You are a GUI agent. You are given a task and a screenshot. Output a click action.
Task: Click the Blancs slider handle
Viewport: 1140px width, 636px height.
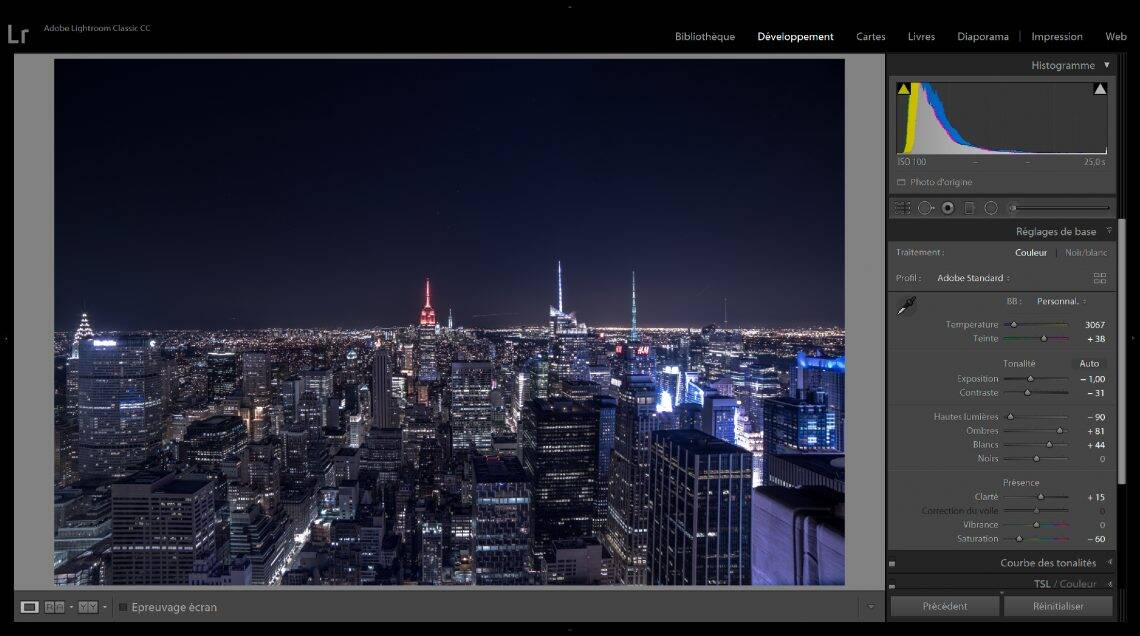coord(1049,444)
